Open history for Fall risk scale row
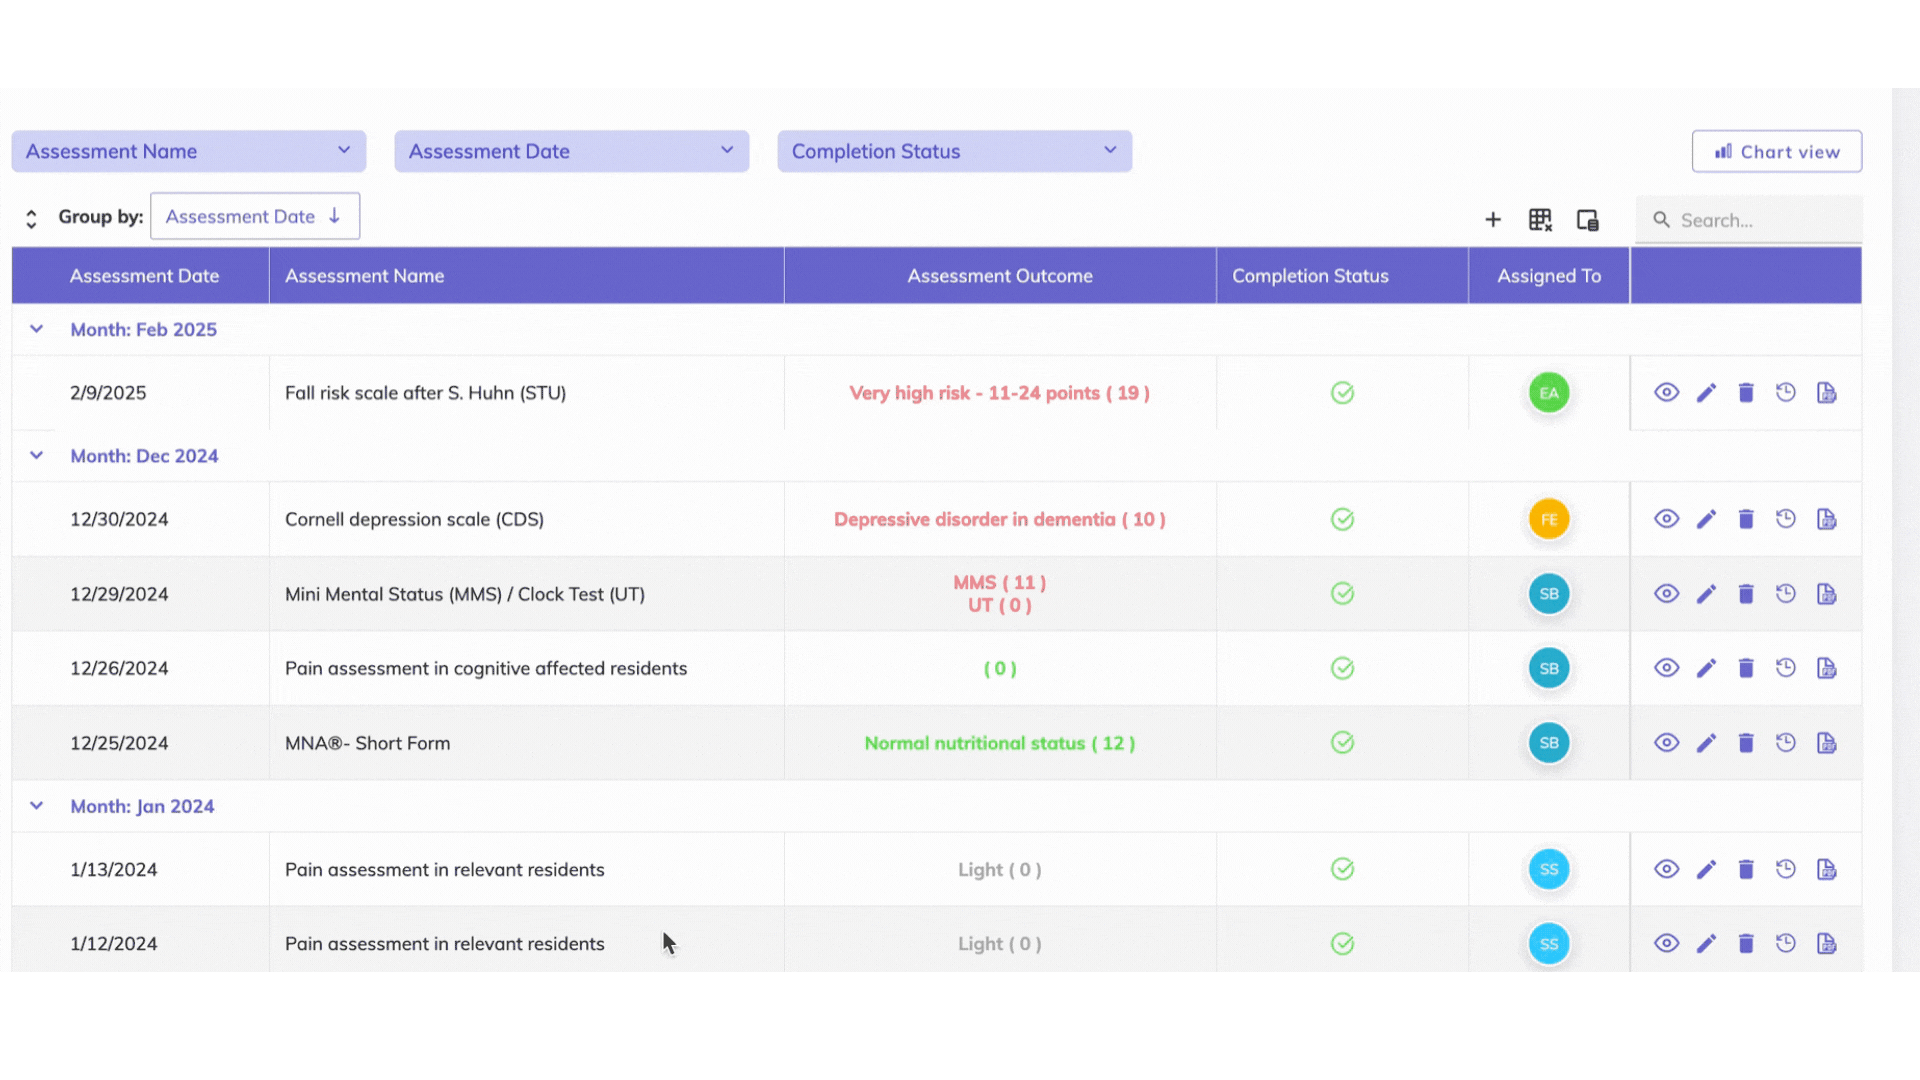The height and width of the screenshot is (1080, 1920). tap(1786, 393)
